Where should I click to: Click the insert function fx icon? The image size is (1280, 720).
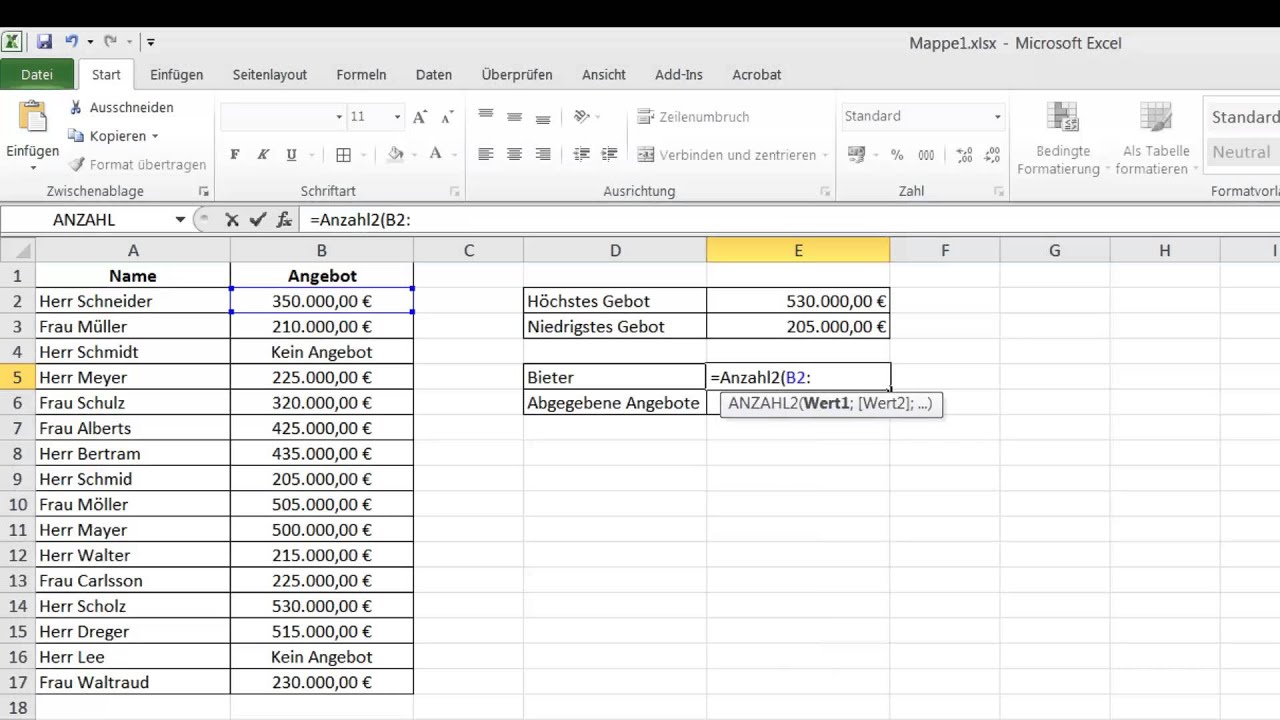(284, 220)
